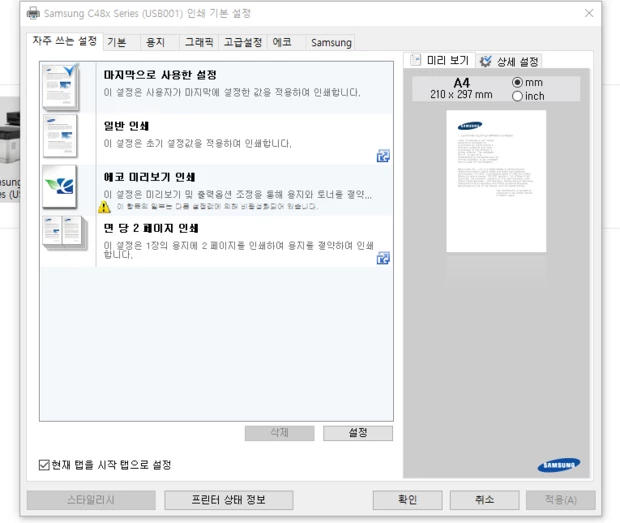Show the 미리 보기 preview tab
This screenshot has height=523, width=620.
[440, 60]
